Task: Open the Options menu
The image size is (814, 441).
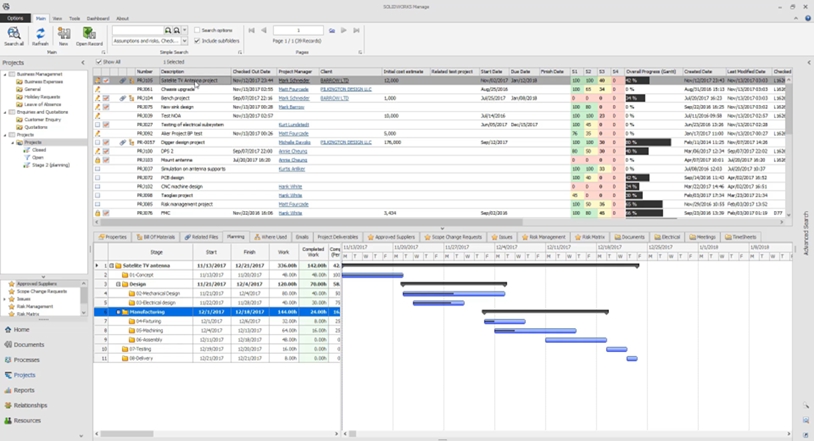Action: point(15,18)
